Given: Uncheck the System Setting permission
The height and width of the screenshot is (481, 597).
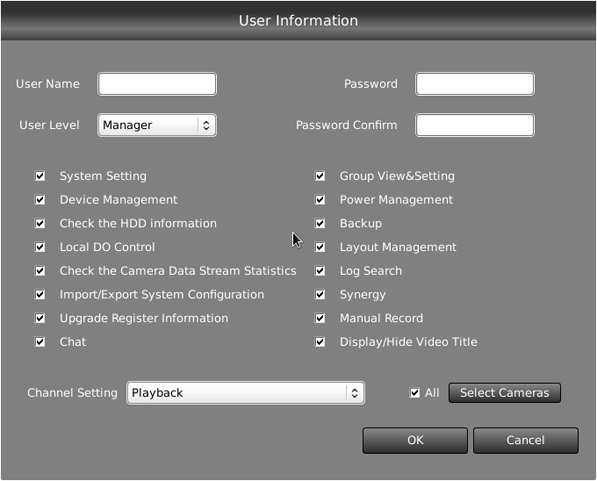Looking at the screenshot, I should [40, 176].
